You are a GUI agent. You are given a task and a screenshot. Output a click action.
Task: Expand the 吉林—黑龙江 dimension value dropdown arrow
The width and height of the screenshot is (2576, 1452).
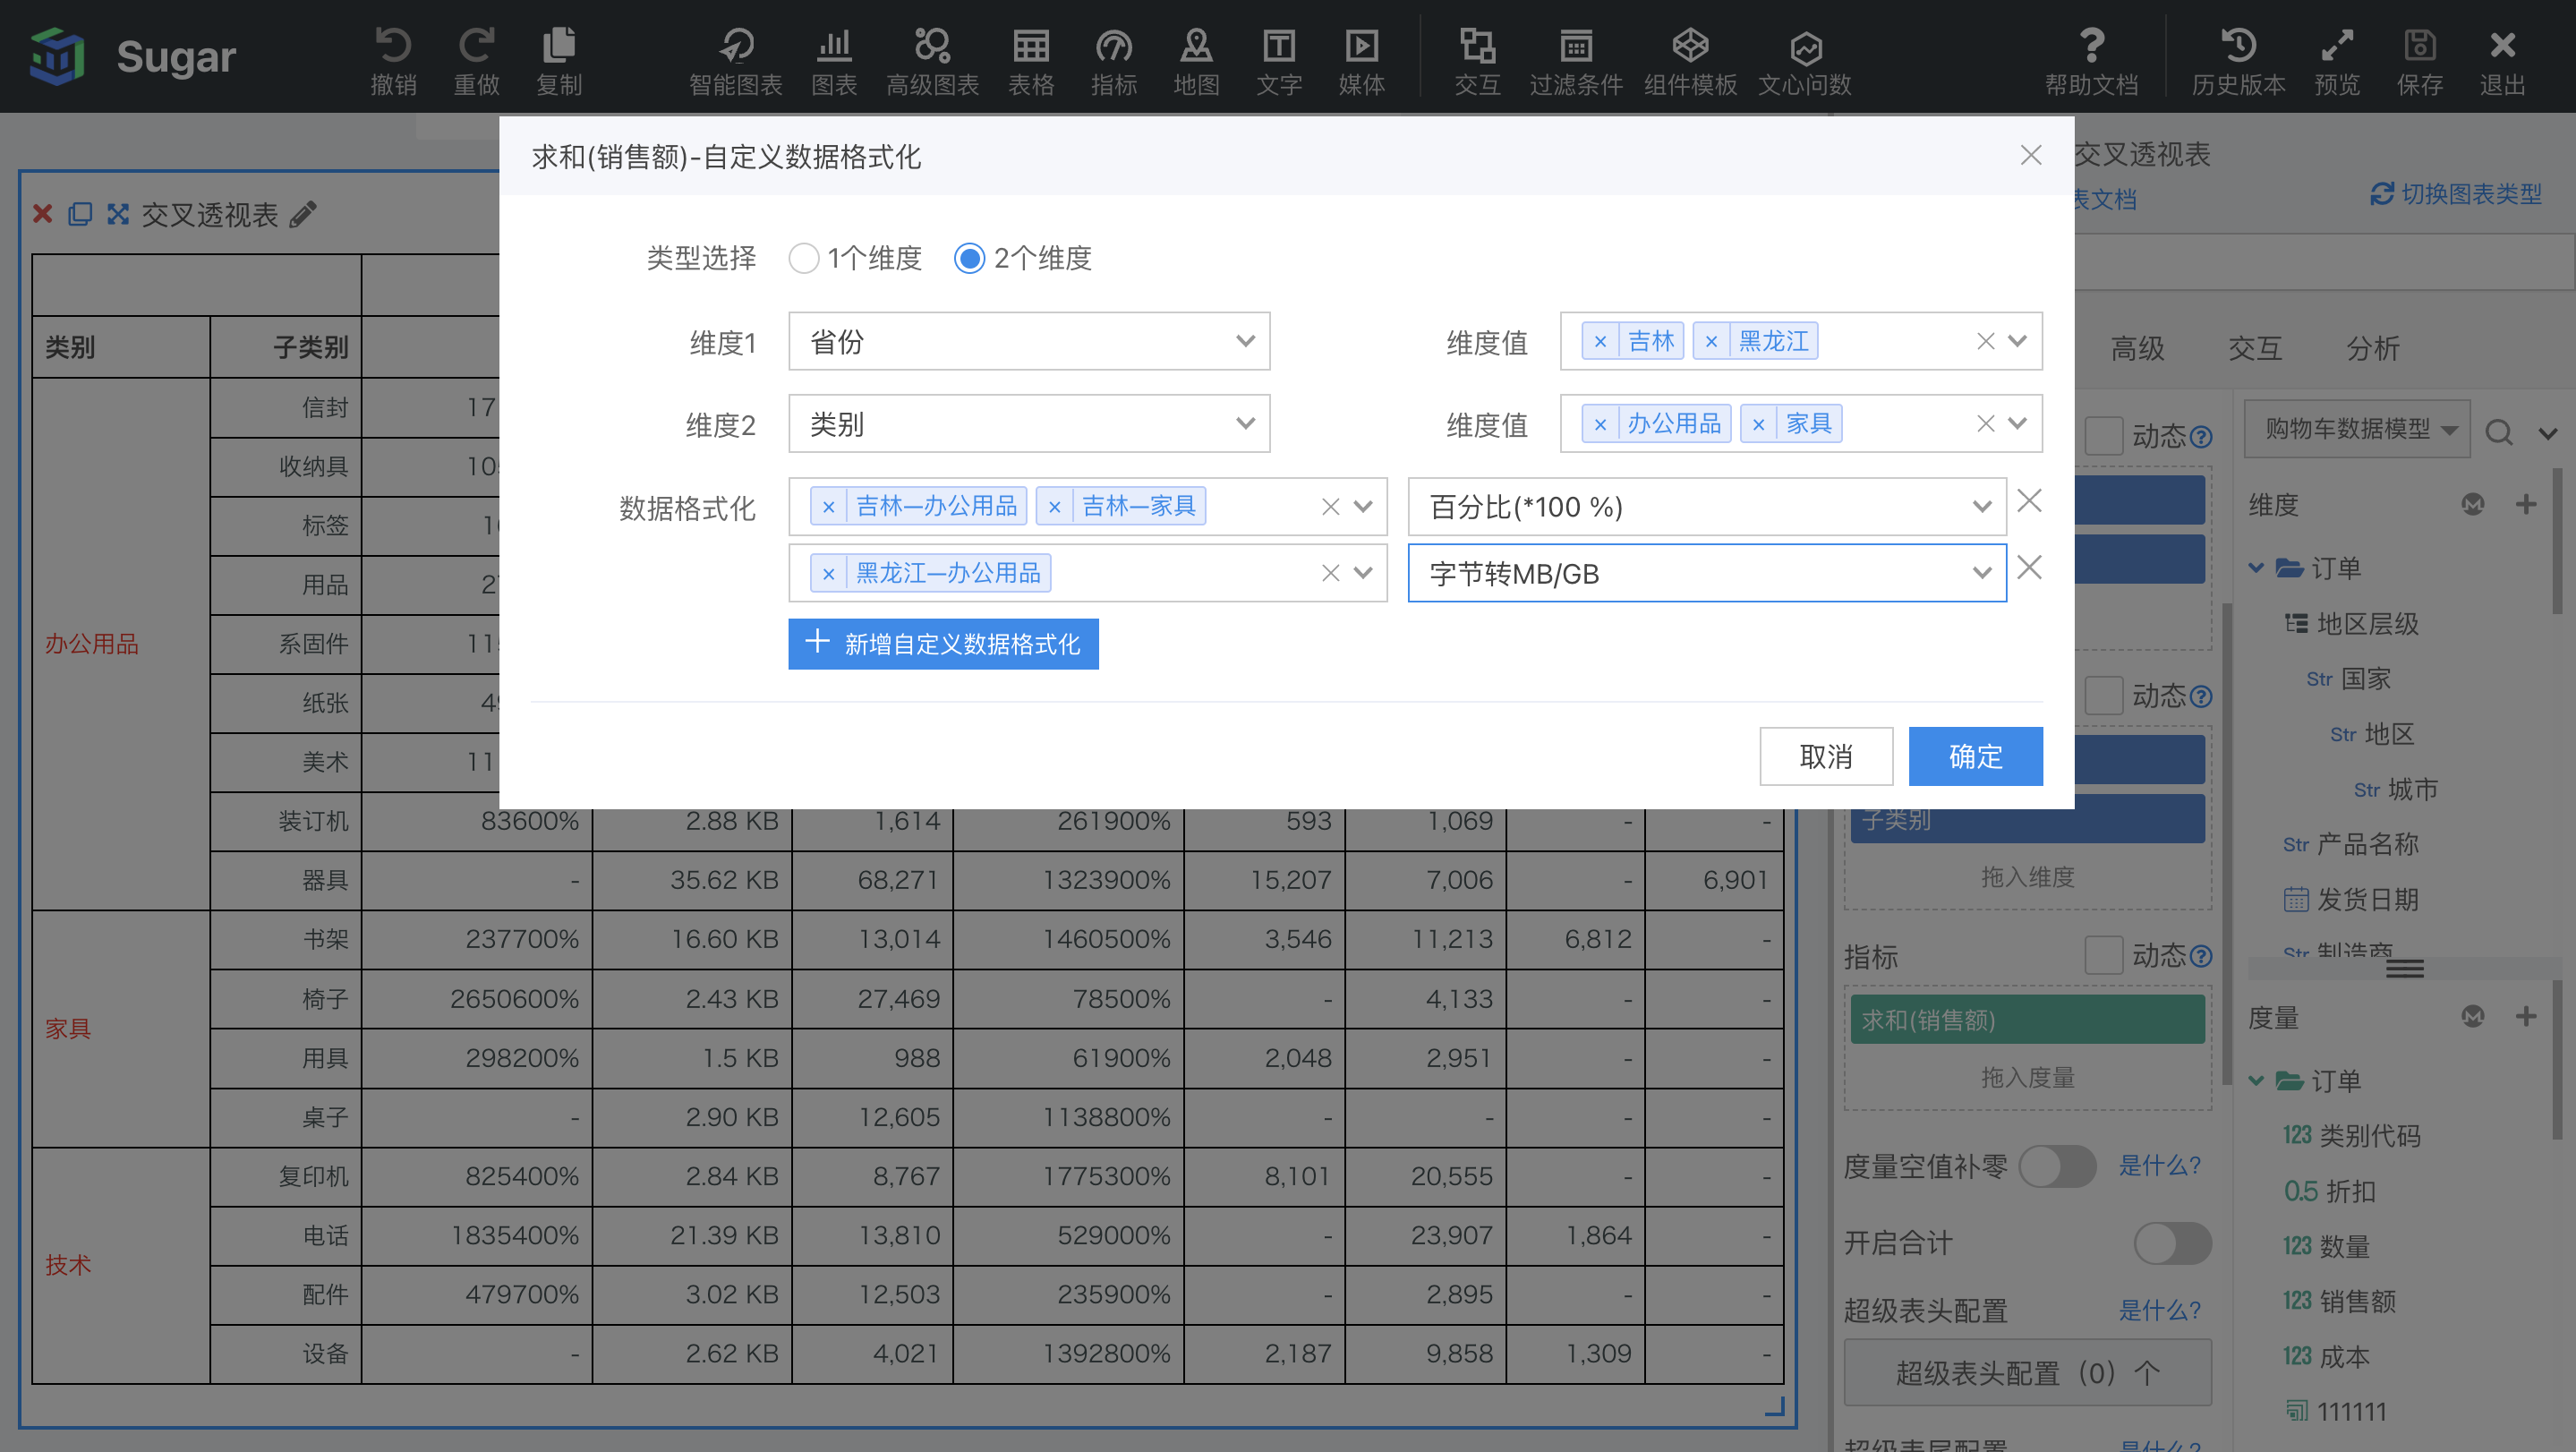pyautogui.click(x=2017, y=341)
